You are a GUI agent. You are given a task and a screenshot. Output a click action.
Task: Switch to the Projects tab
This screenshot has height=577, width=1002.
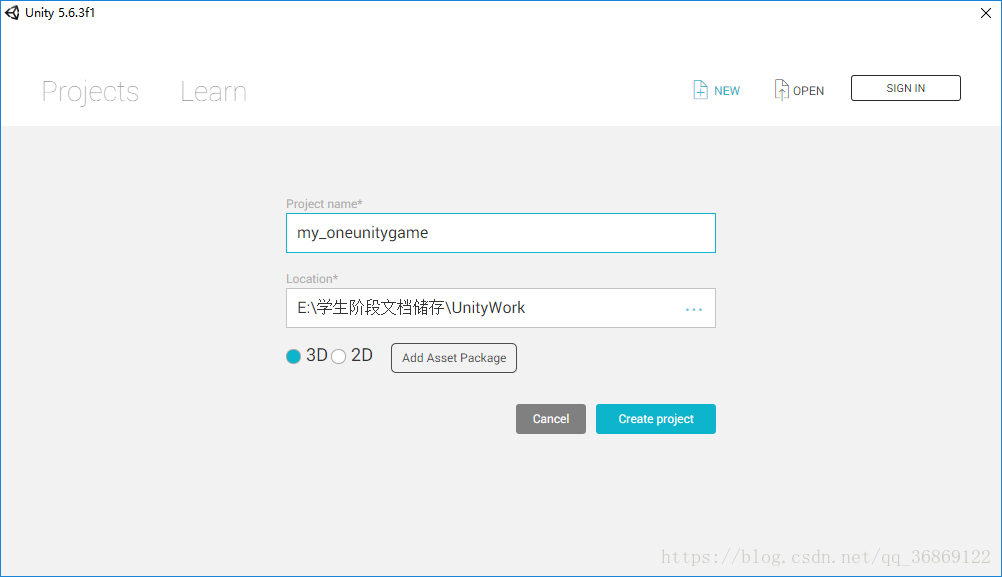click(90, 91)
